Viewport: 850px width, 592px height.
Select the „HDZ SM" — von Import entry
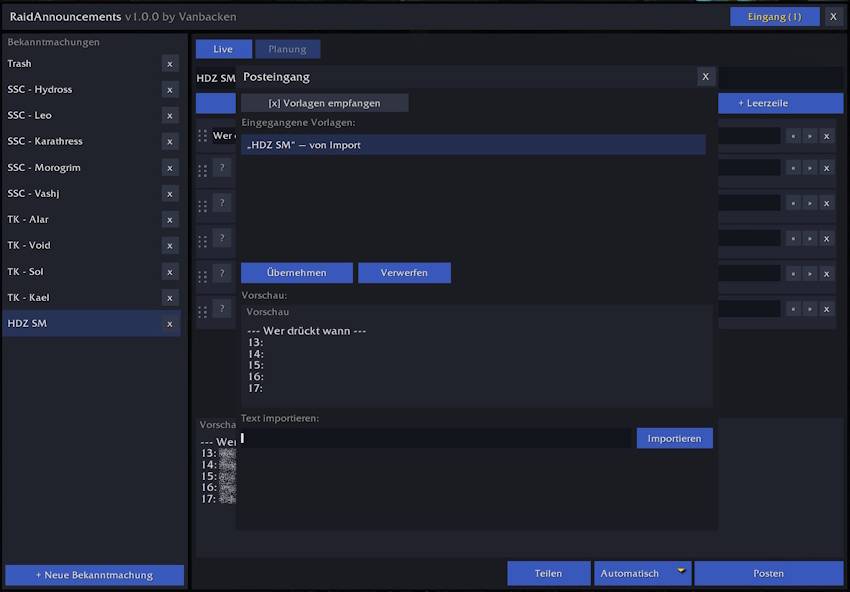[x=473, y=145]
